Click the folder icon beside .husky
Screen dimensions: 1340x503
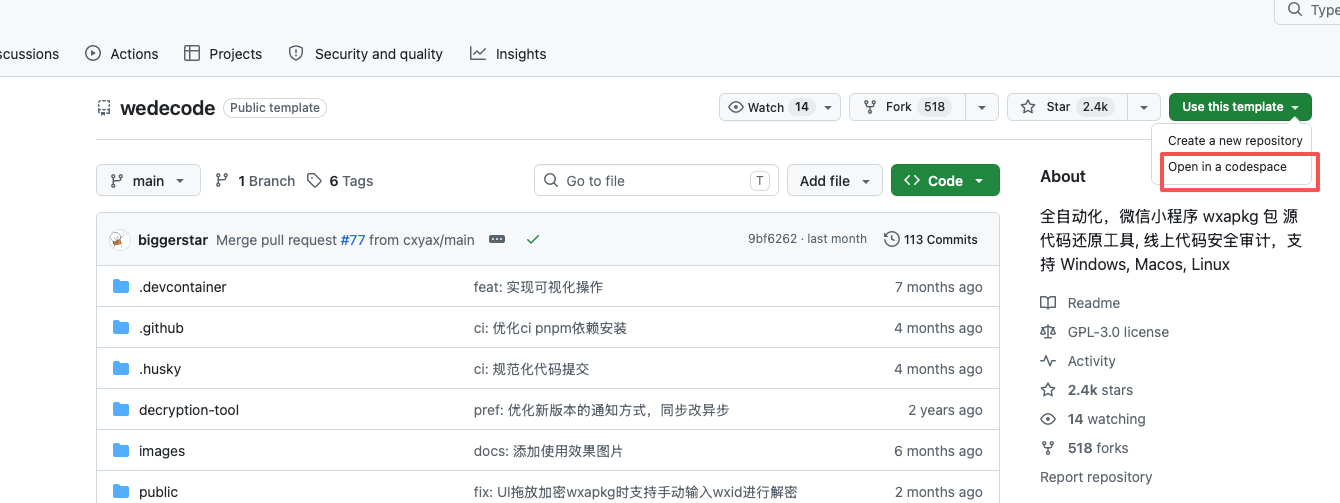tap(121, 369)
